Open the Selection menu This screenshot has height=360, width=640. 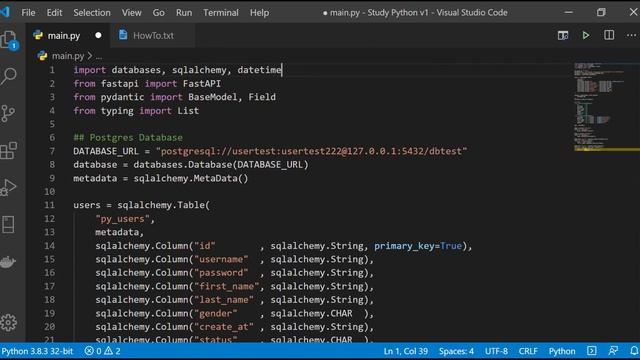[x=92, y=13]
